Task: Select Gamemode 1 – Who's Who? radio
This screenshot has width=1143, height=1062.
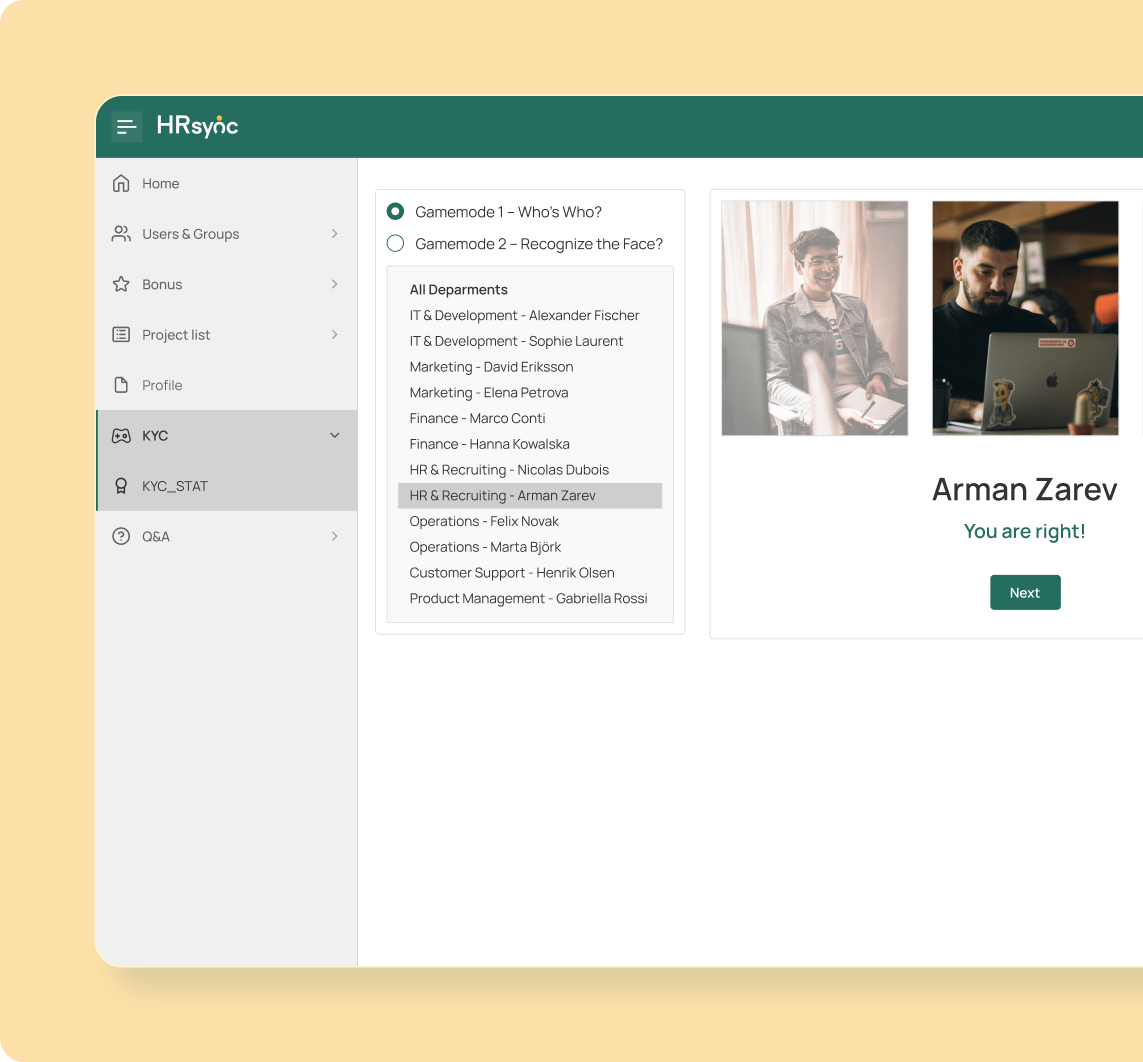Action: tap(395, 211)
